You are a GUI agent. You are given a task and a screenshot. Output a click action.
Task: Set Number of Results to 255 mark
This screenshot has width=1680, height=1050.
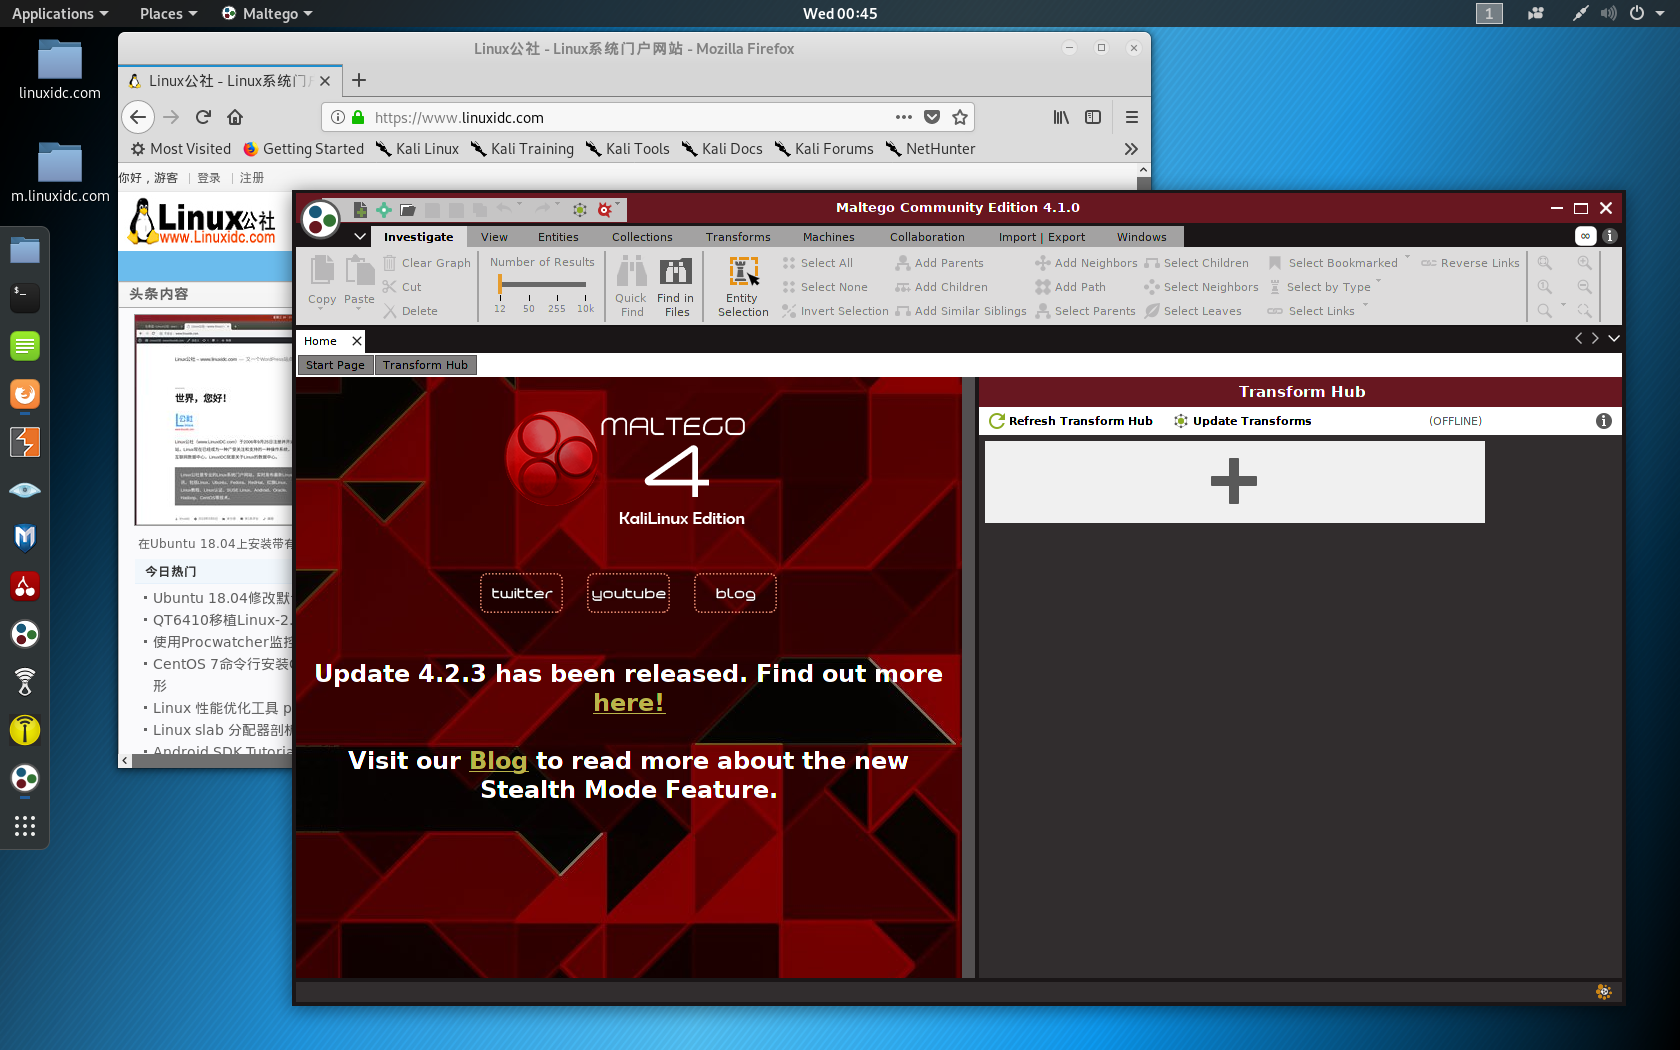point(557,308)
